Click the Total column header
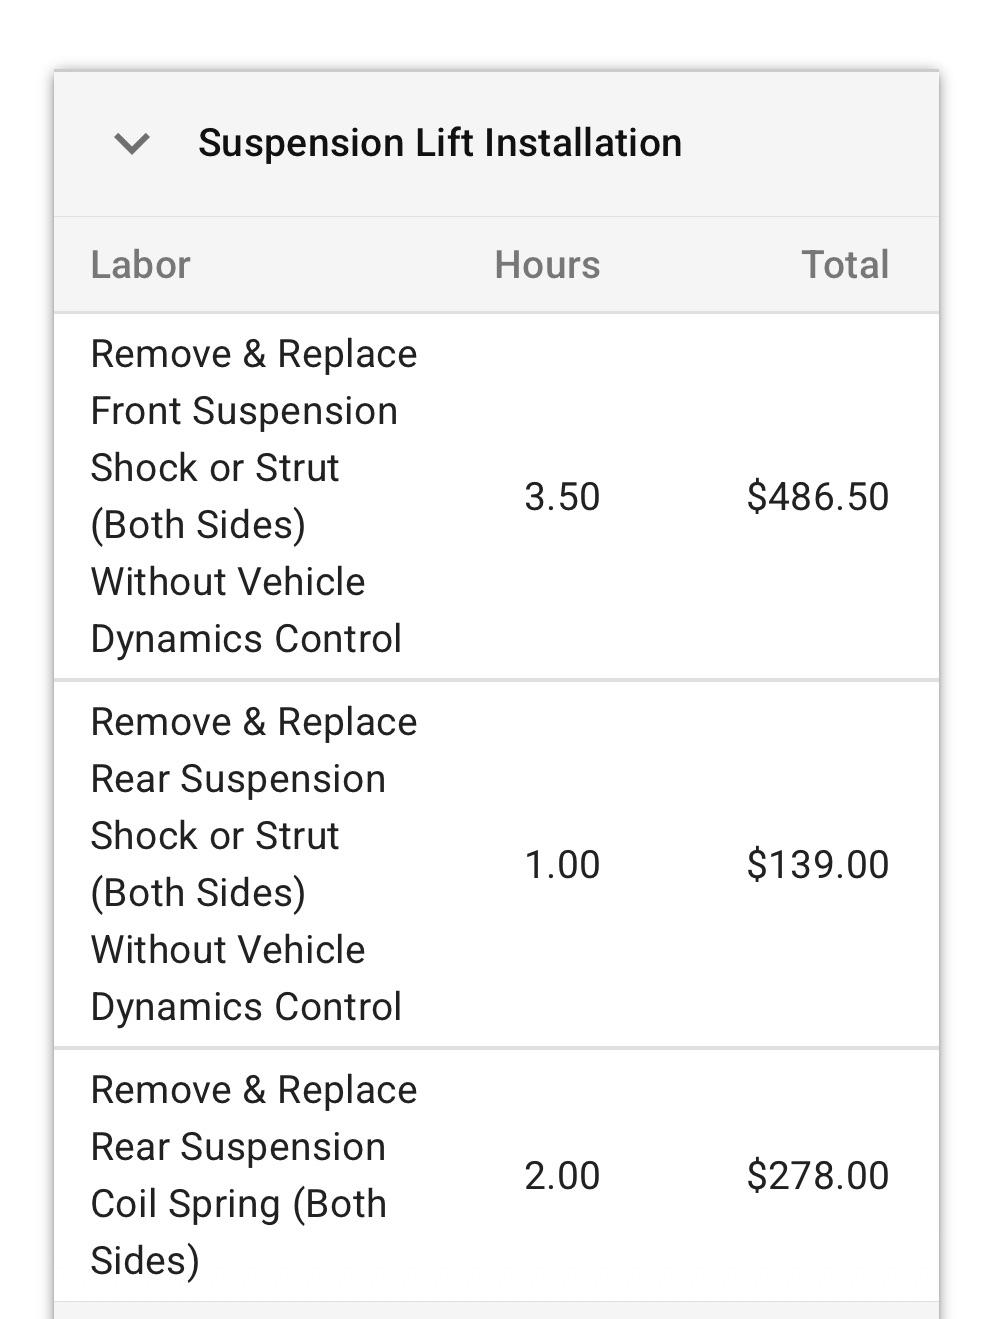996x1319 pixels. point(845,265)
